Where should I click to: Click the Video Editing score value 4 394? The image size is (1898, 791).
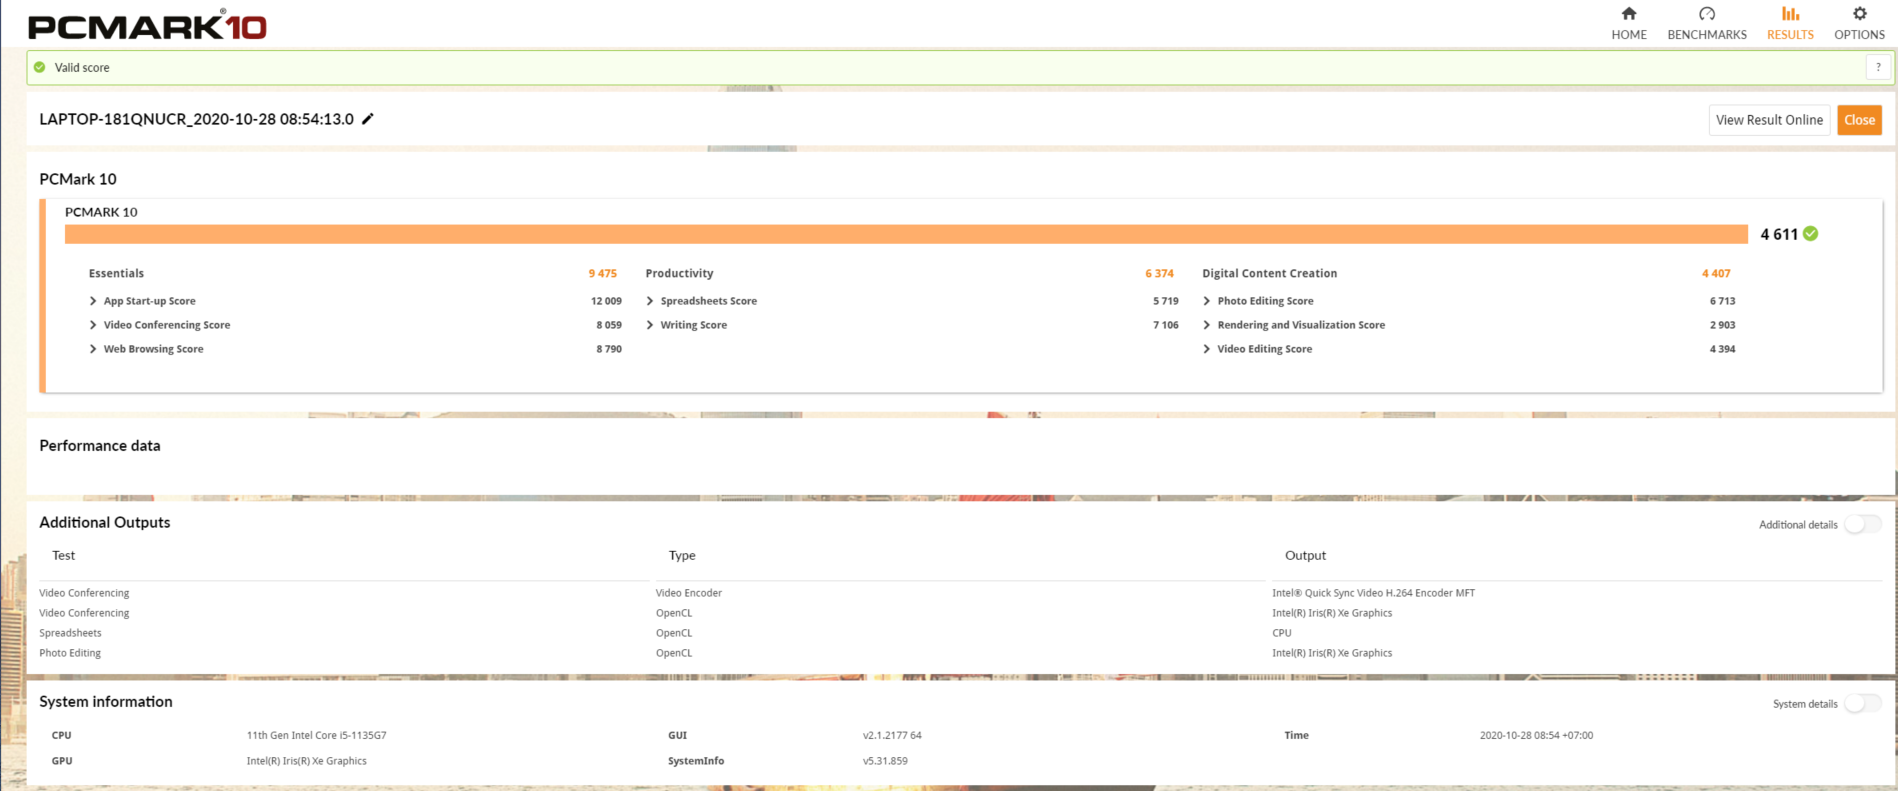tap(1722, 349)
